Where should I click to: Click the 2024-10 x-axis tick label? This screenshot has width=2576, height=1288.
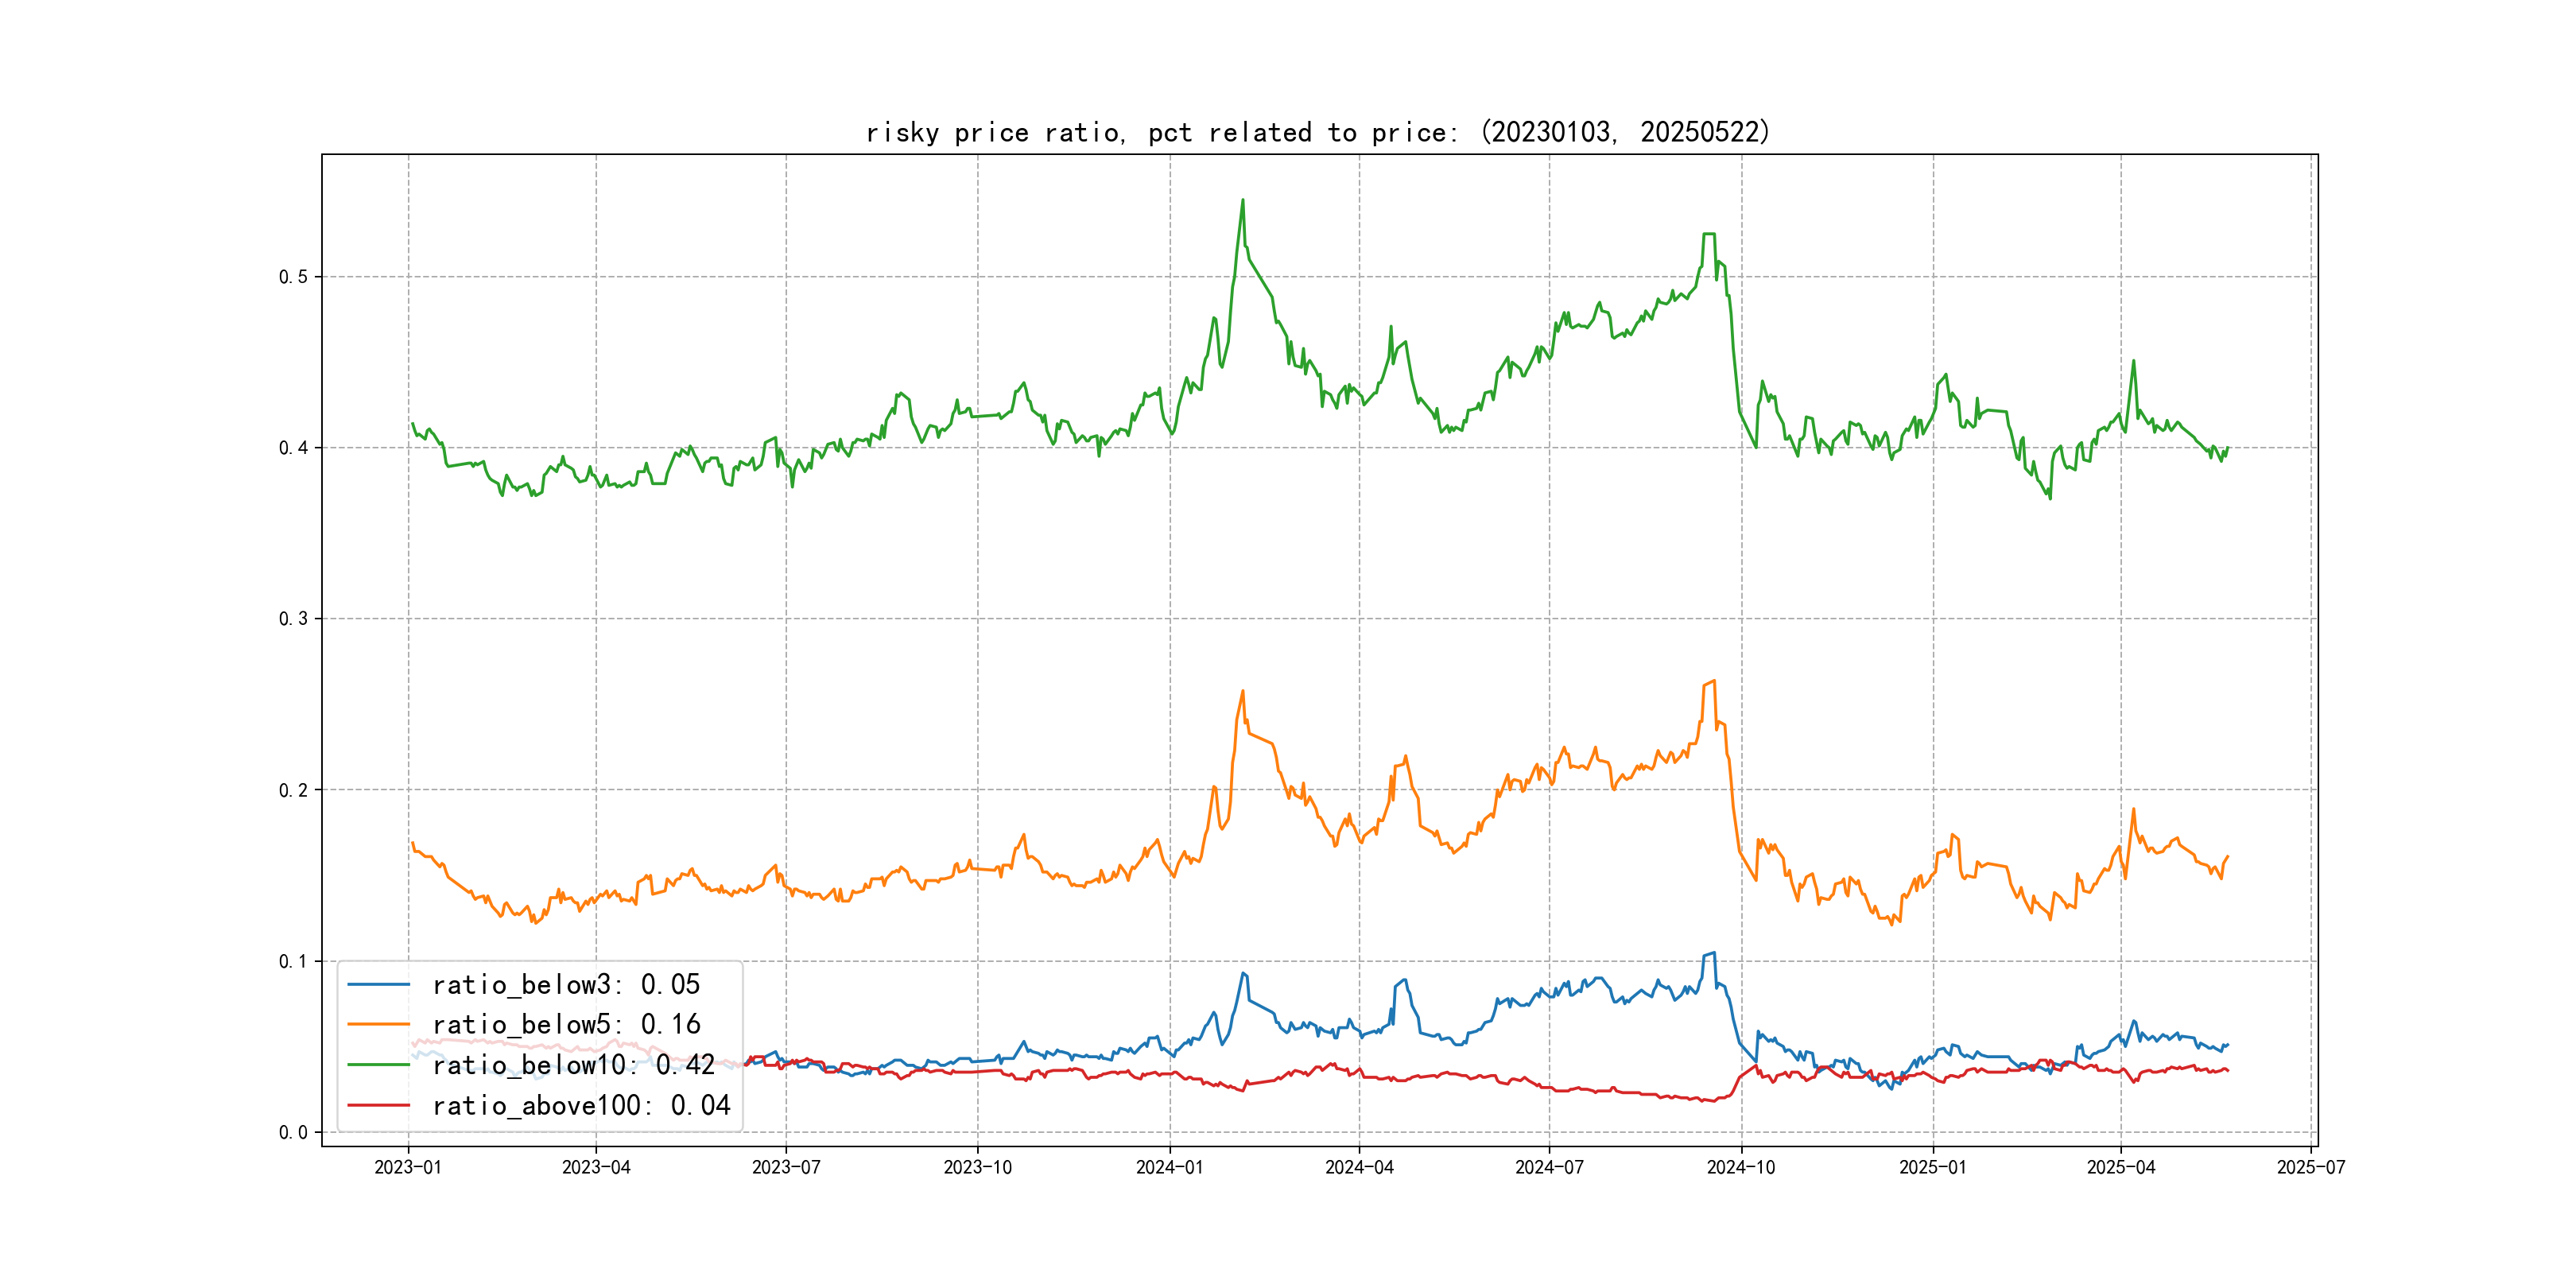point(1741,1168)
